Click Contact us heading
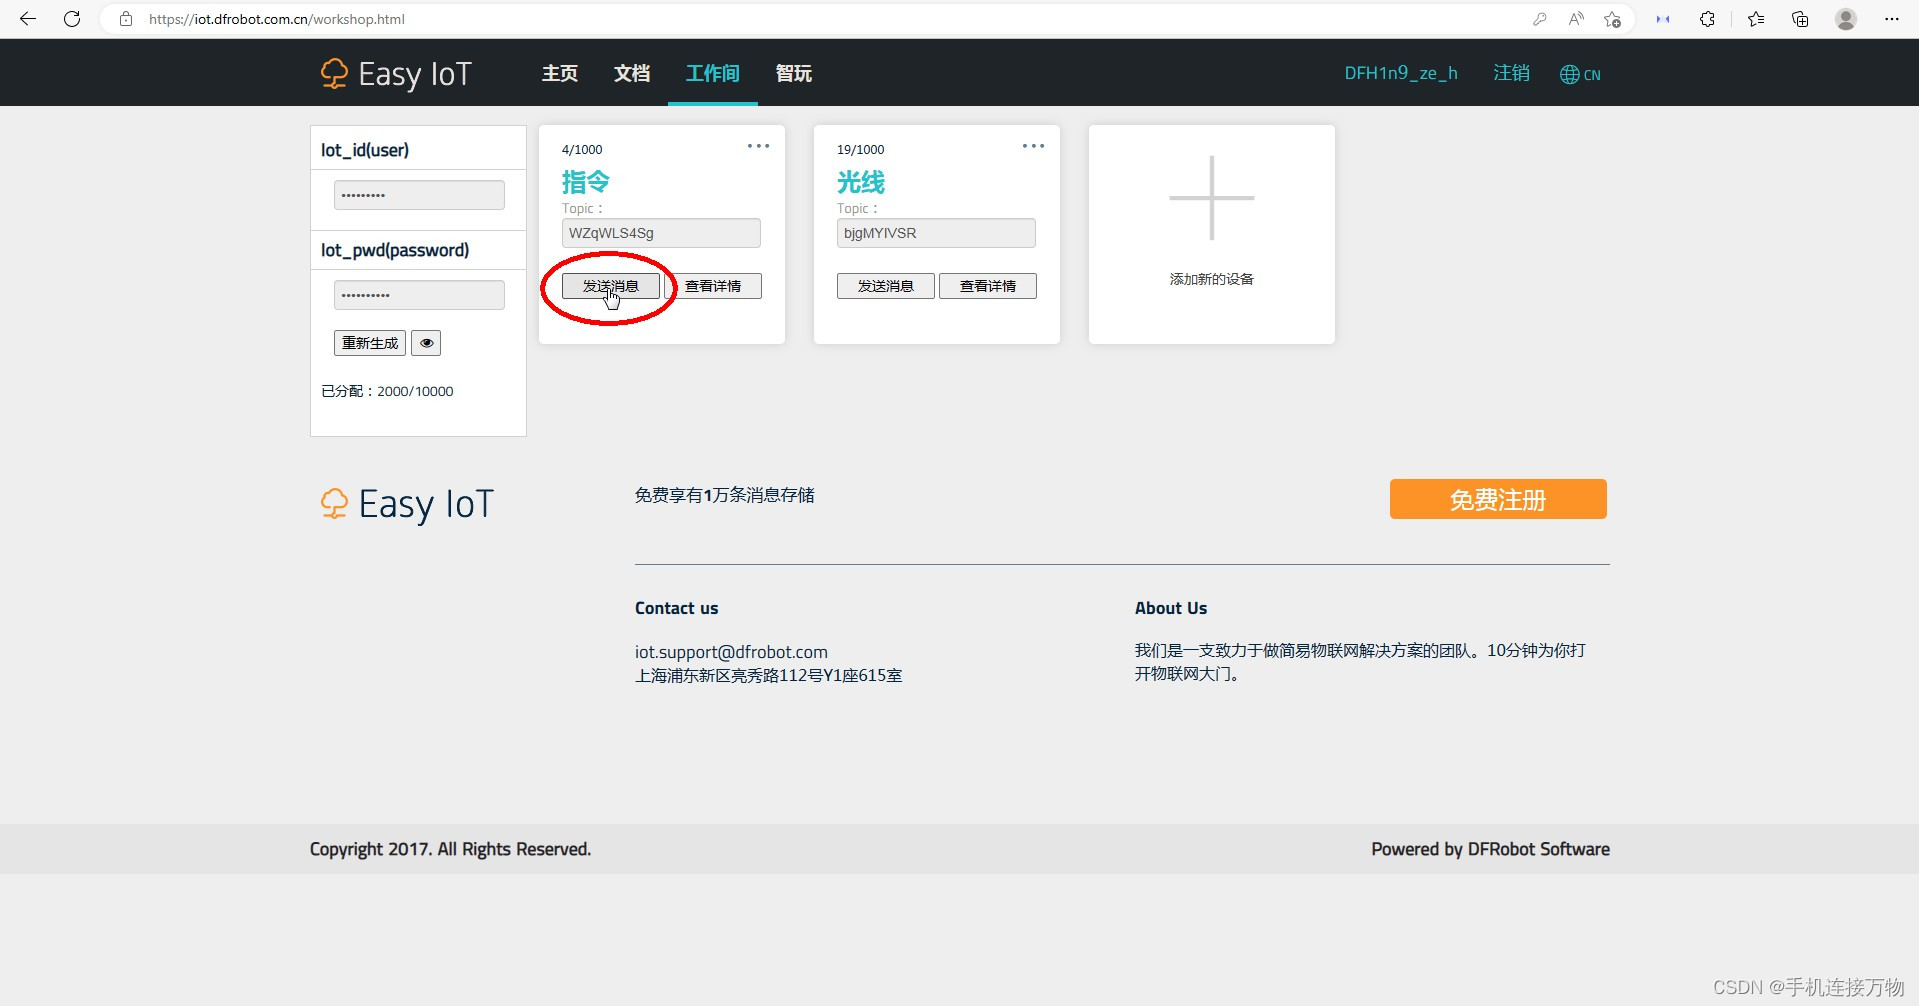The width and height of the screenshot is (1919, 1006). click(676, 608)
